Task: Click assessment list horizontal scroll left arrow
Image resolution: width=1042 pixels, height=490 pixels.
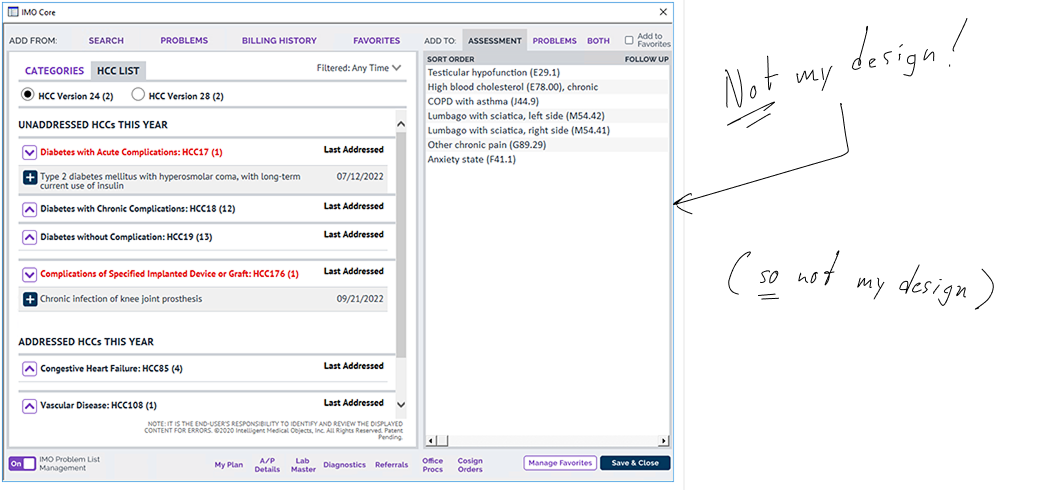Action: coord(430,441)
